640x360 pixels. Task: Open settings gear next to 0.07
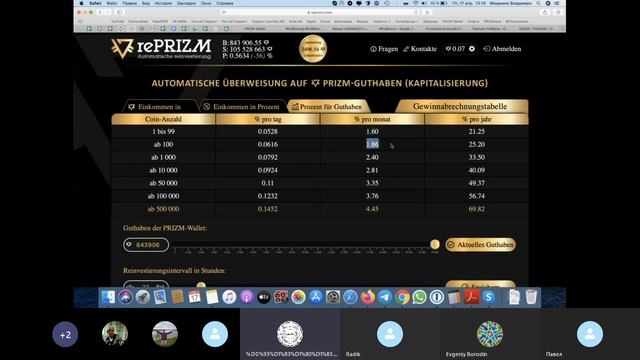coord(472,49)
